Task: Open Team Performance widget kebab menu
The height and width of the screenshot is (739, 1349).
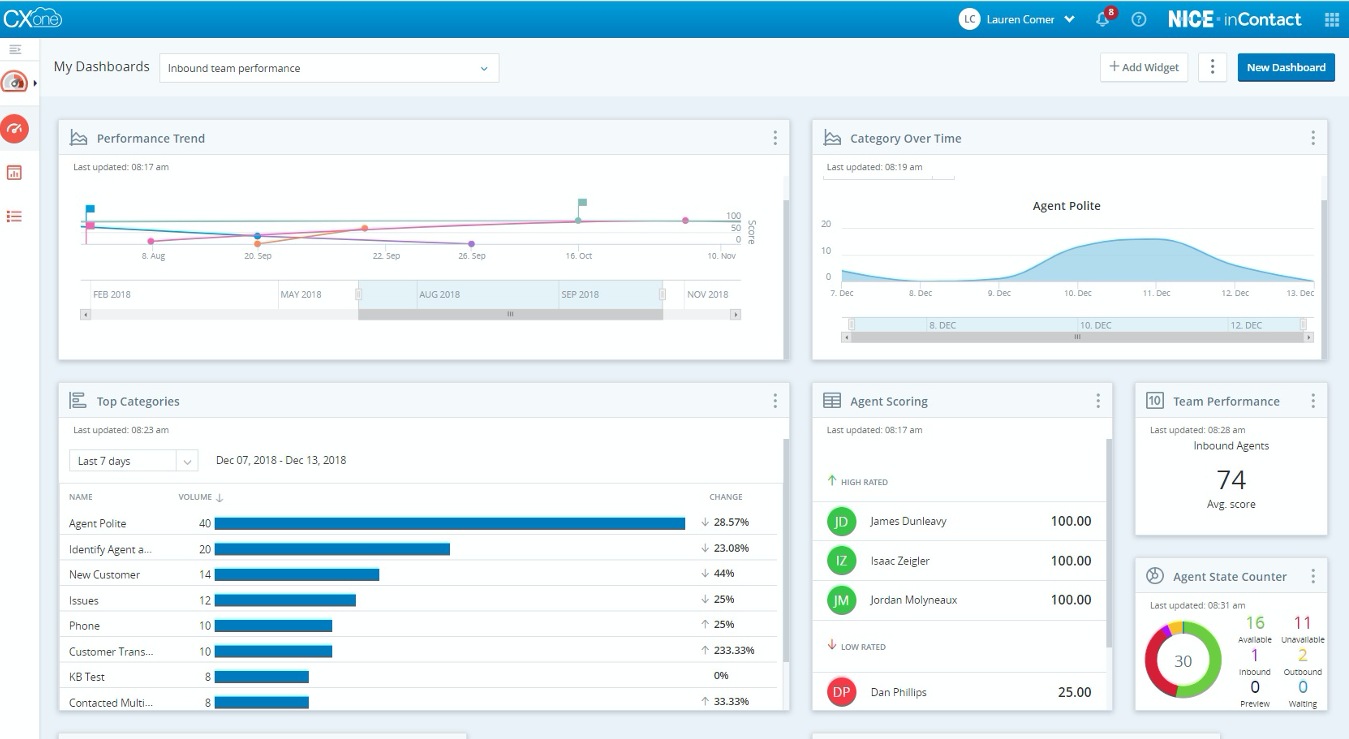Action: coord(1313,401)
